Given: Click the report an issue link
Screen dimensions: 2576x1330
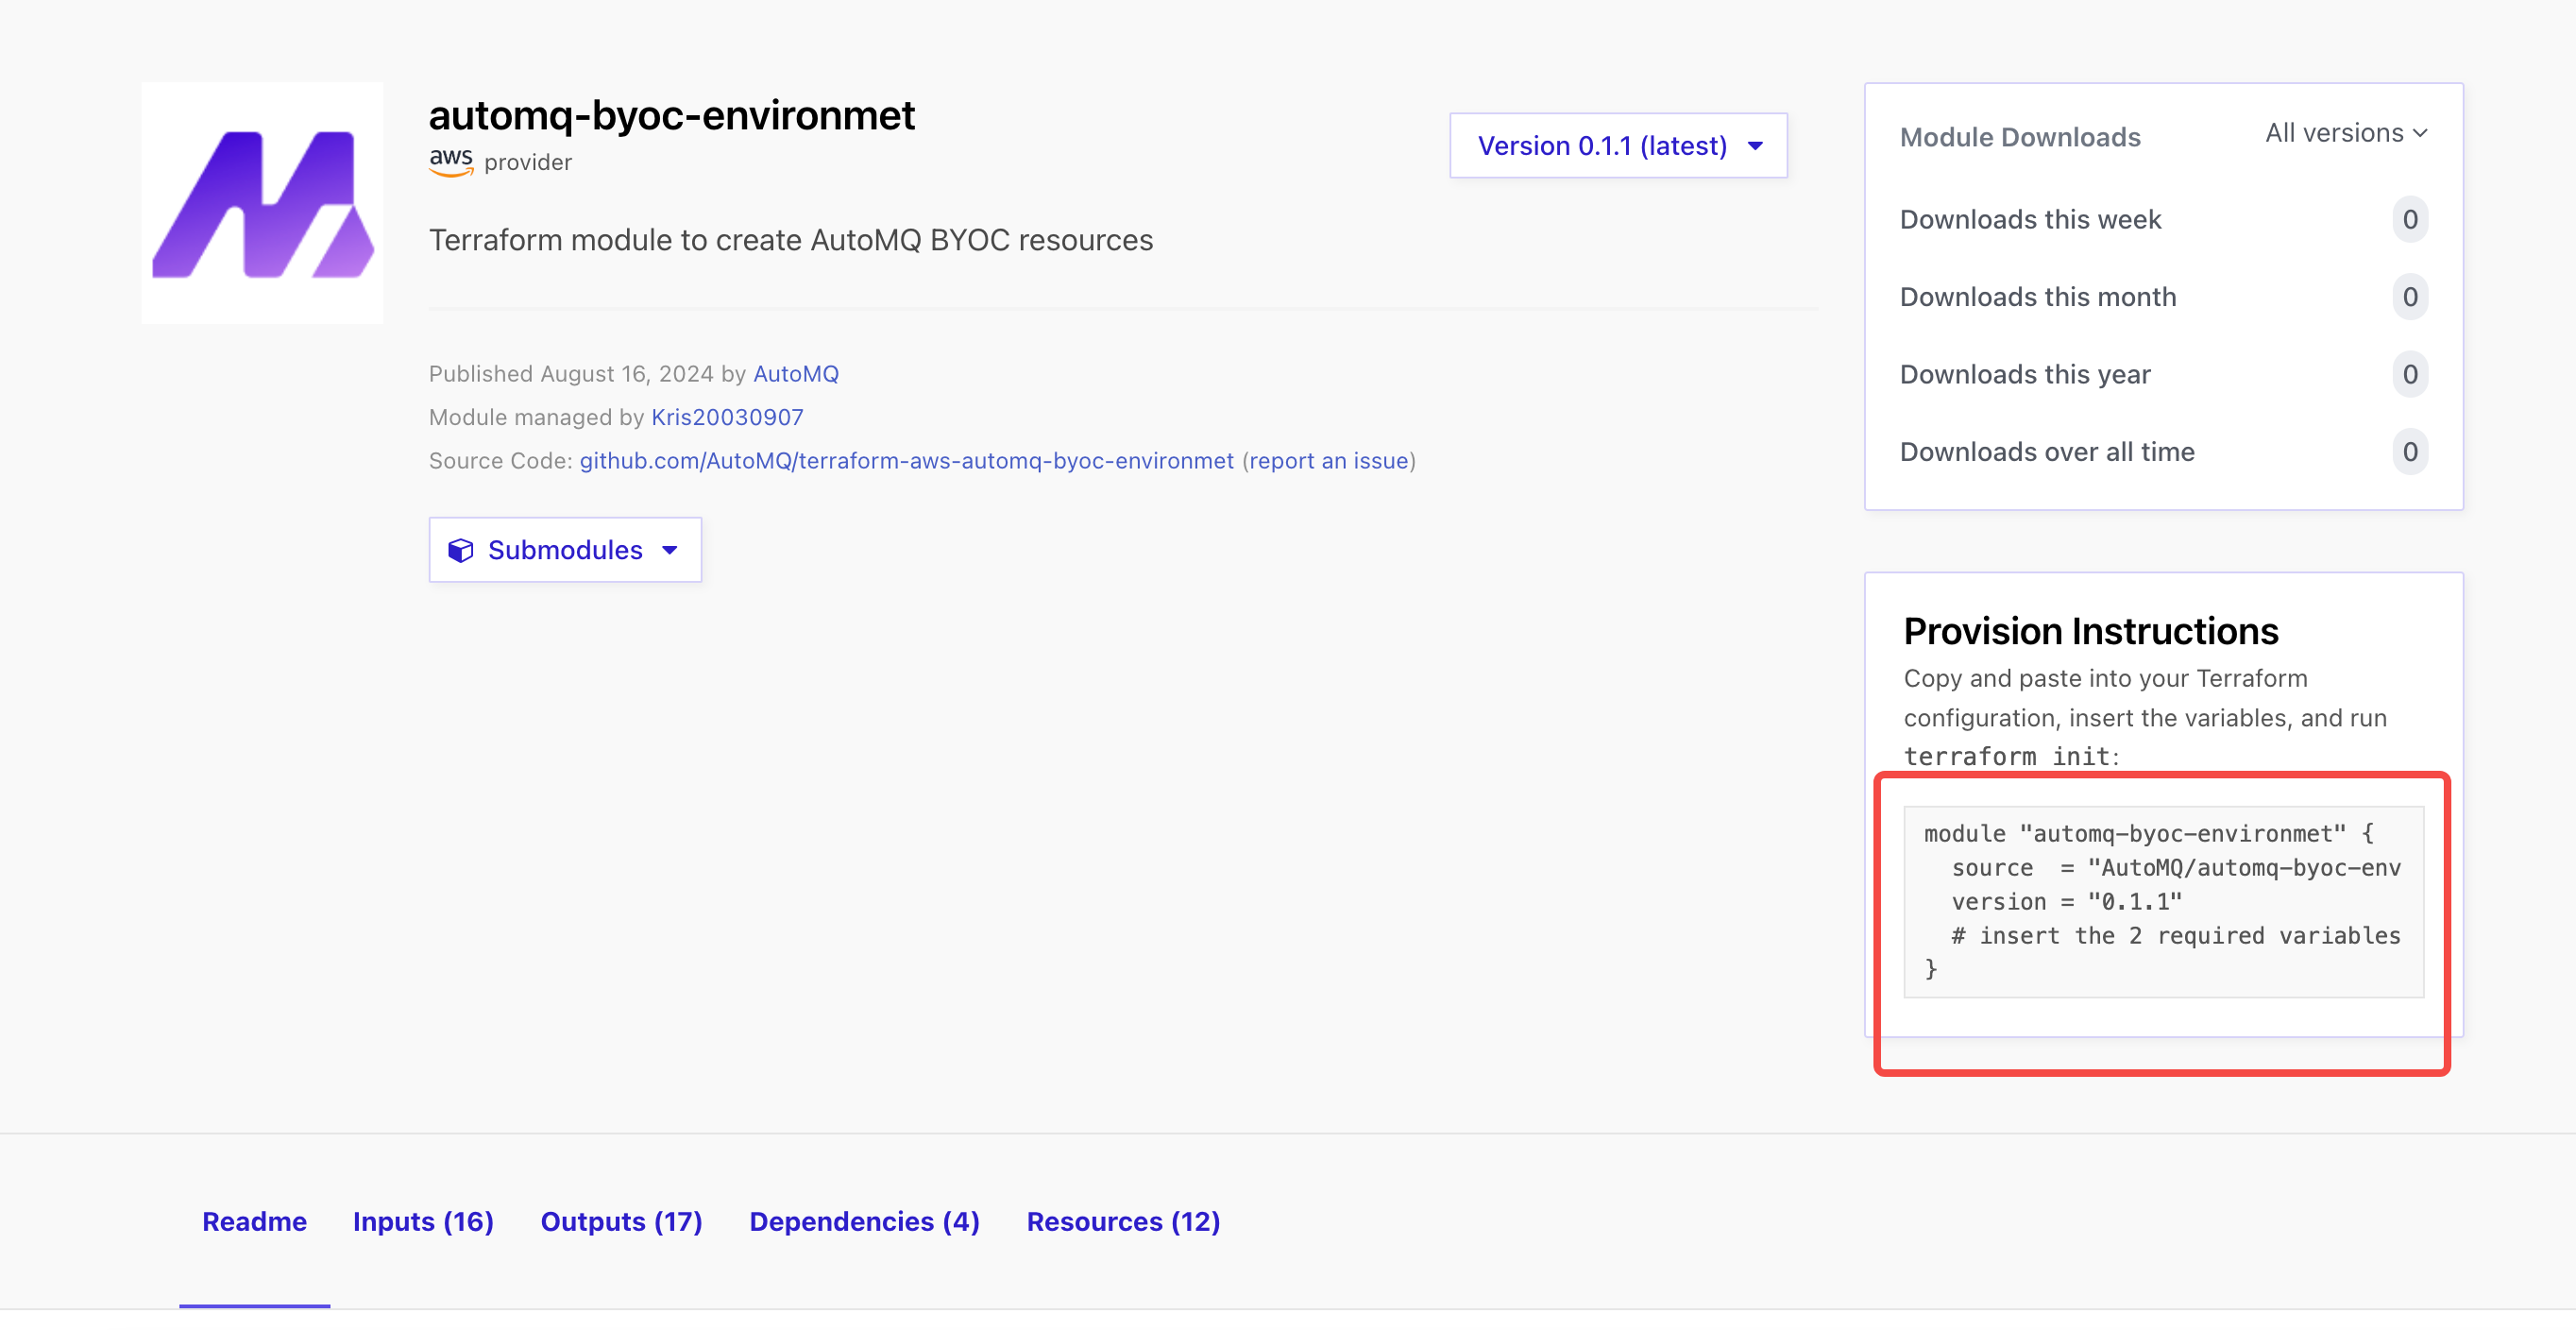Looking at the screenshot, I should click(x=1329, y=461).
